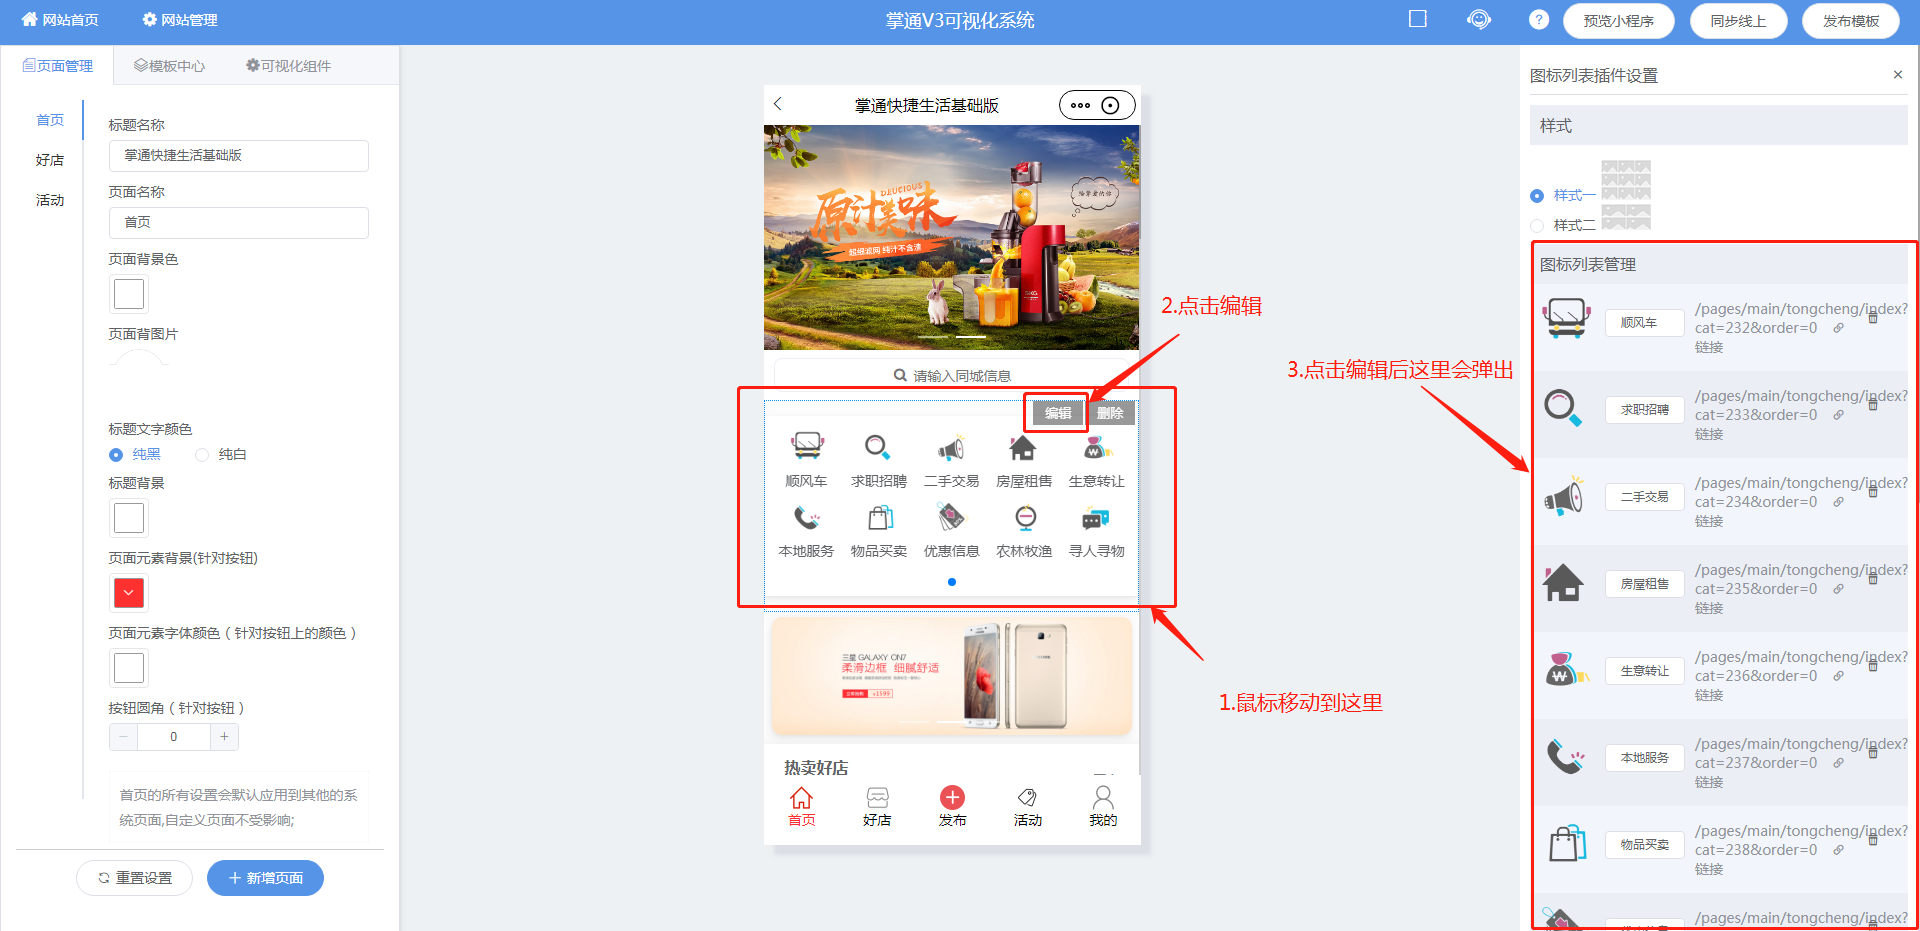Image resolution: width=1920 pixels, height=931 pixels.
Task: Click the 我的 profile icon in bottom nav
Action: [x=1103, y=797]
